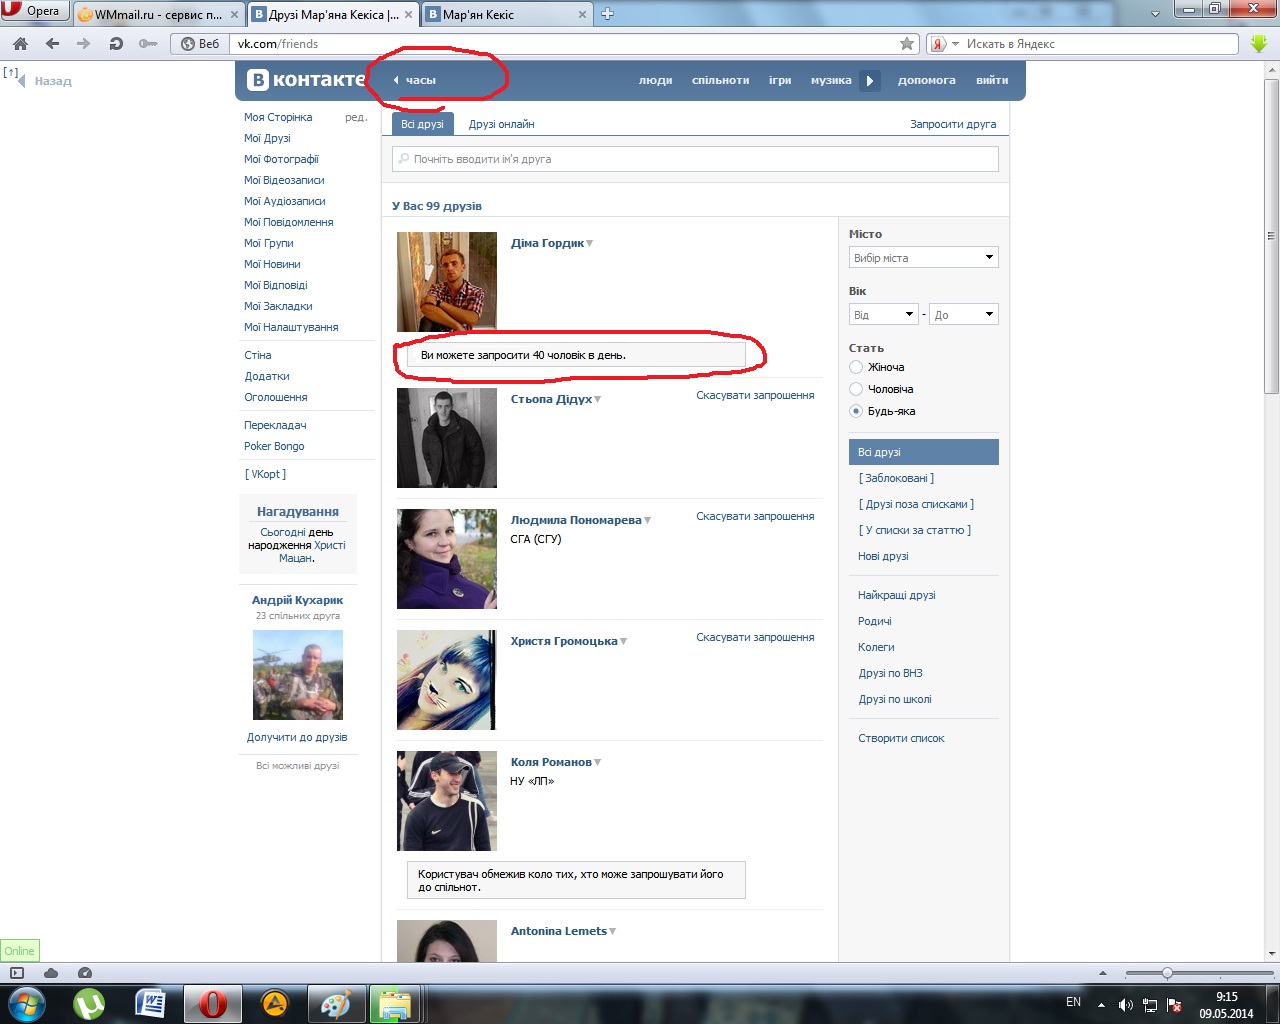The image size is (1280, 1024).
Task: Cancel invitation for Христя Громоцька
Action: tap(756, 638)
